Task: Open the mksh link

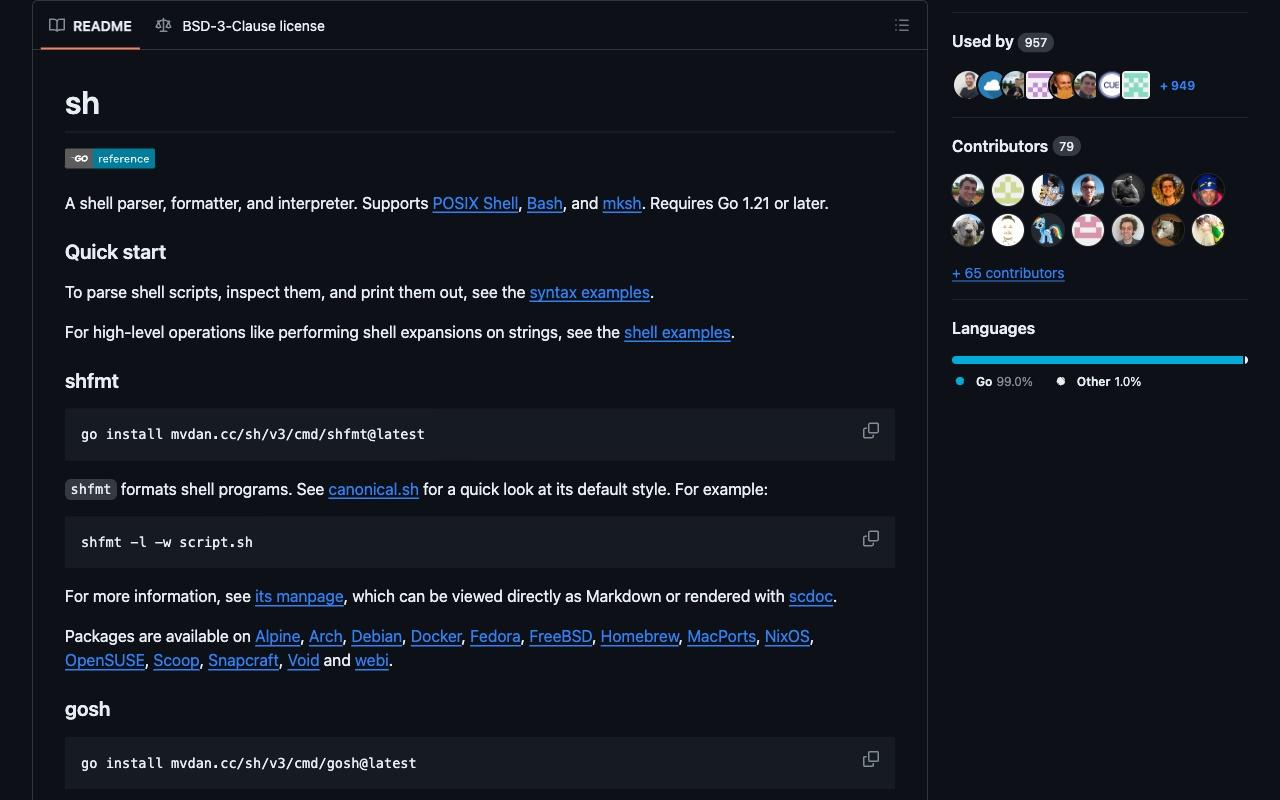Action: coord(621,203)
